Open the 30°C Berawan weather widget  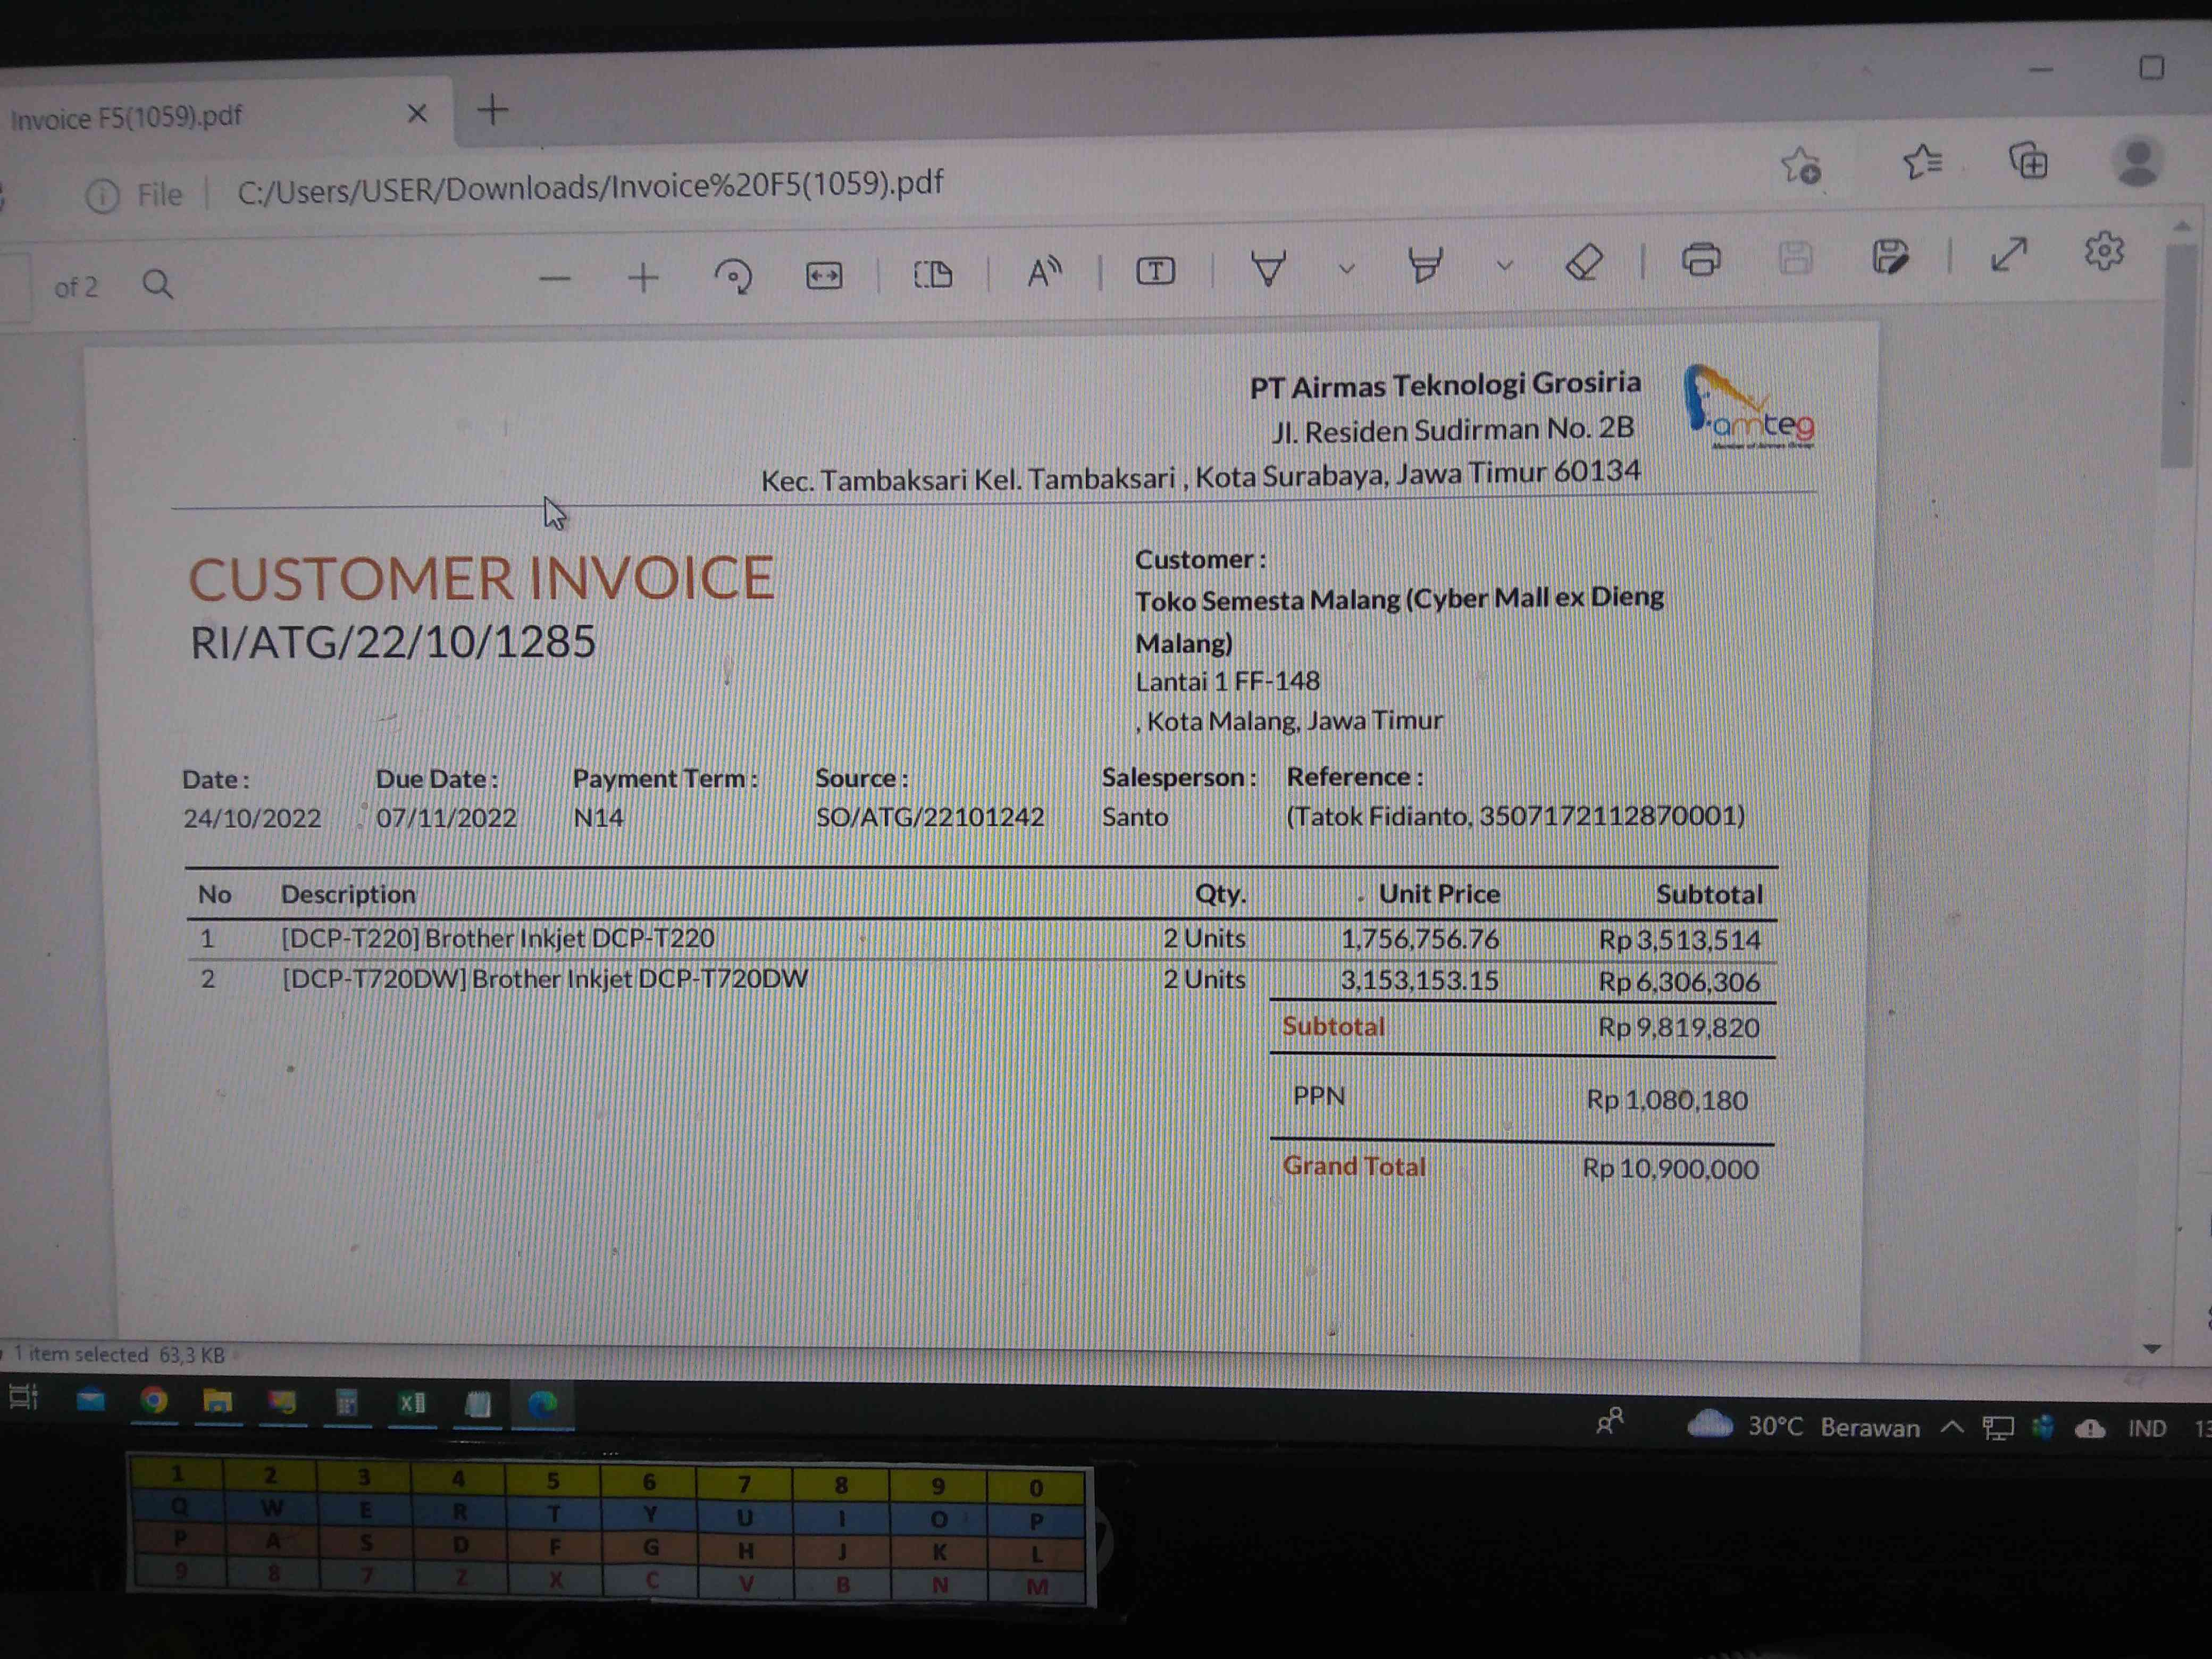[1803, 1426]
